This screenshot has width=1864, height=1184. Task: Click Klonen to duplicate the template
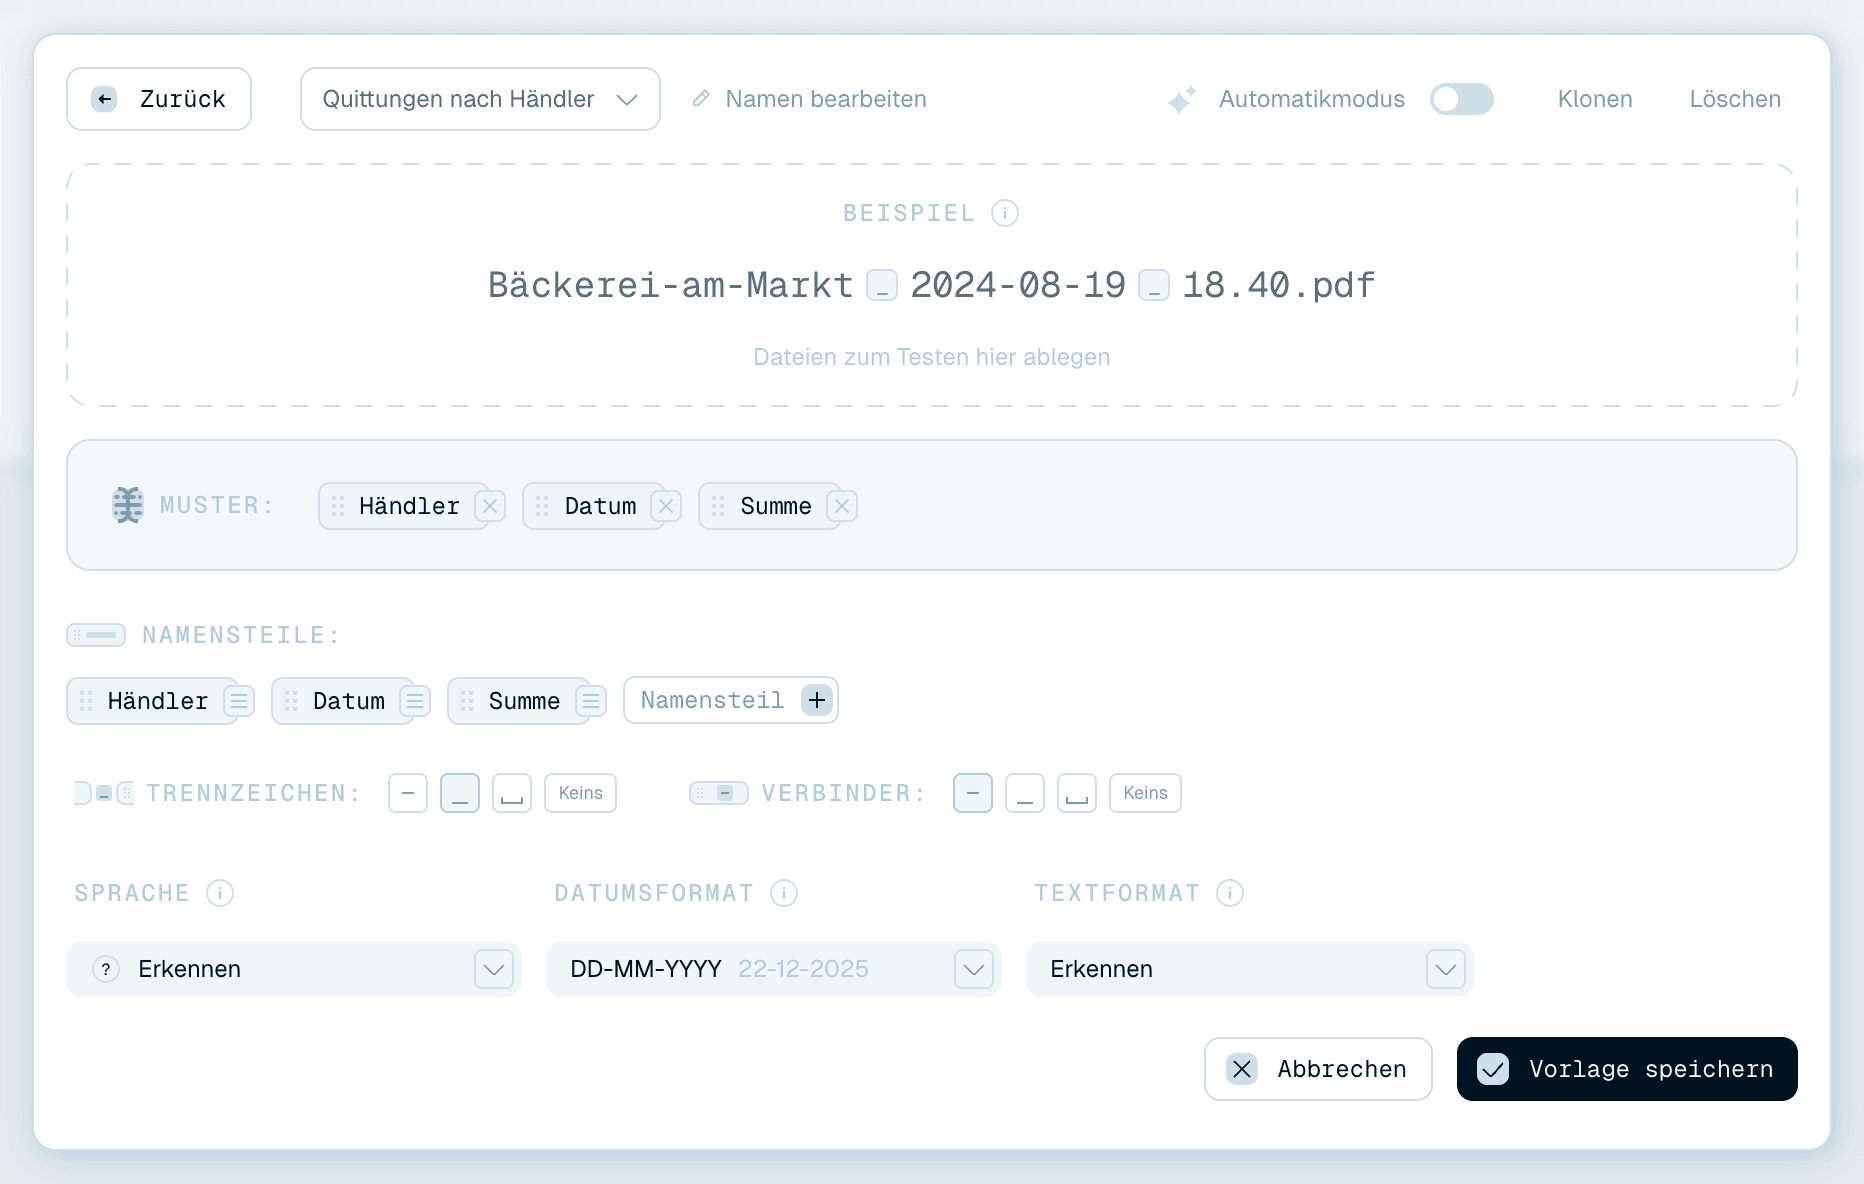[1595, 99]
